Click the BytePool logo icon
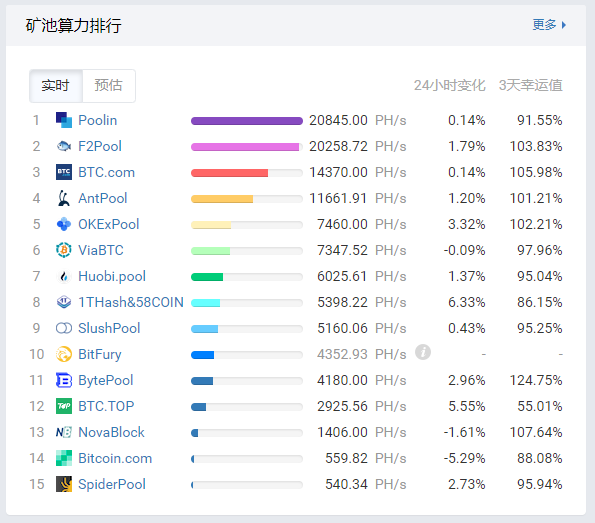 click(x=64, y=380)
